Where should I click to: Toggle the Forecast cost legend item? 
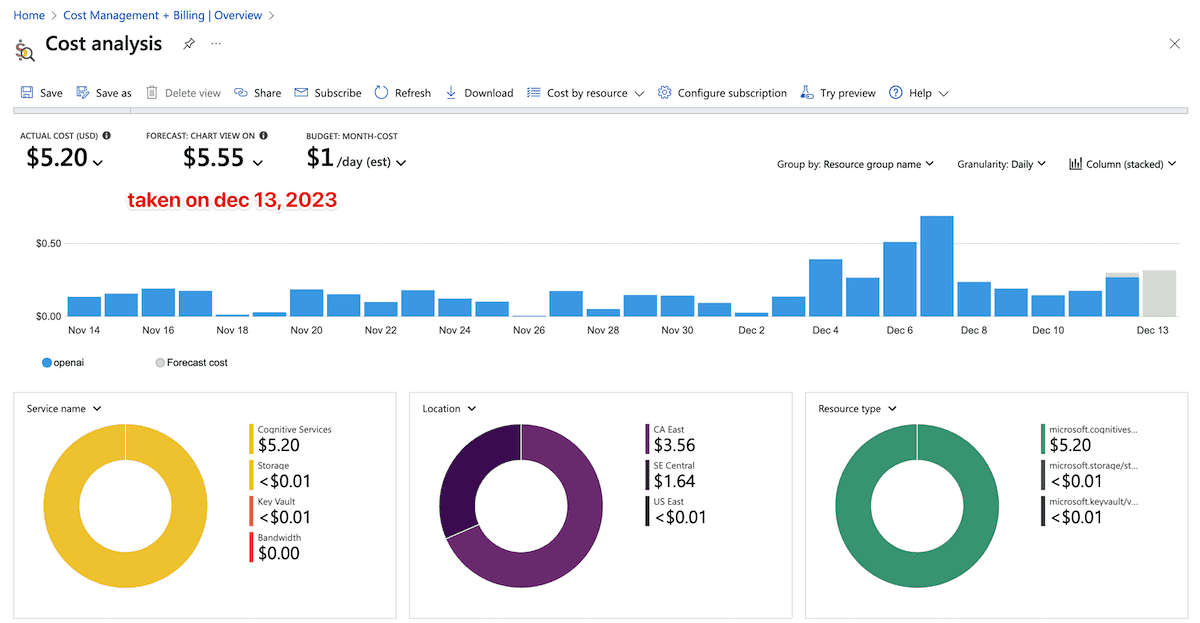[160, 362]
